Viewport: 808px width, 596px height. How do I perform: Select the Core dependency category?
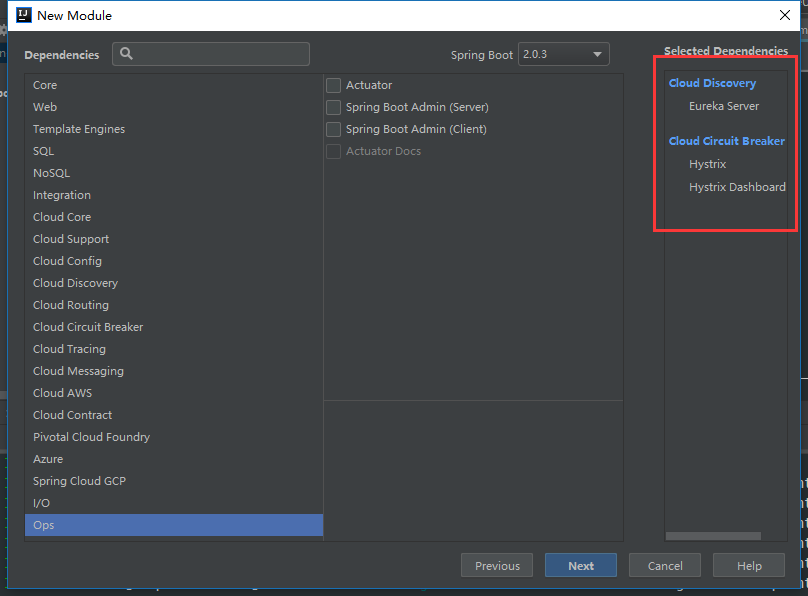click(x=174, y=85)
